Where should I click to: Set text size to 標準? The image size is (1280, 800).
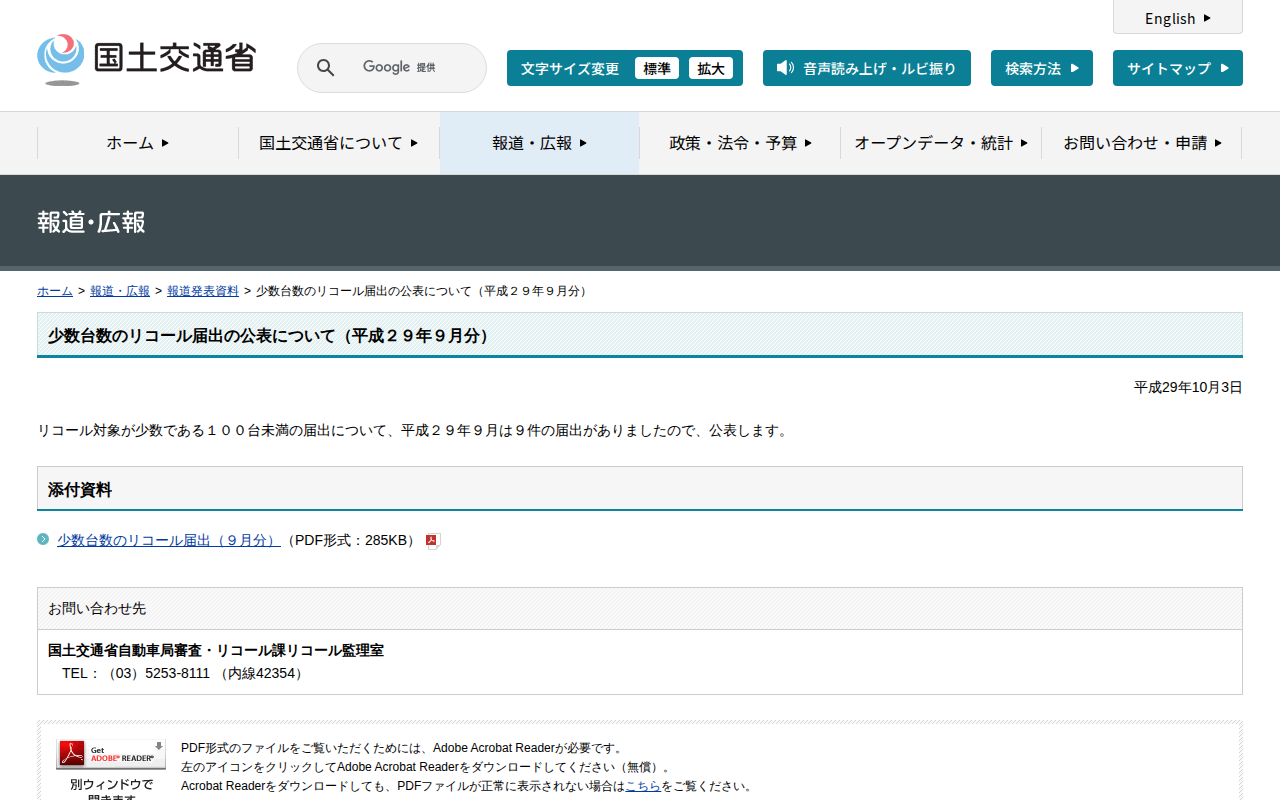pyautogui.click(x=656, y=68)
